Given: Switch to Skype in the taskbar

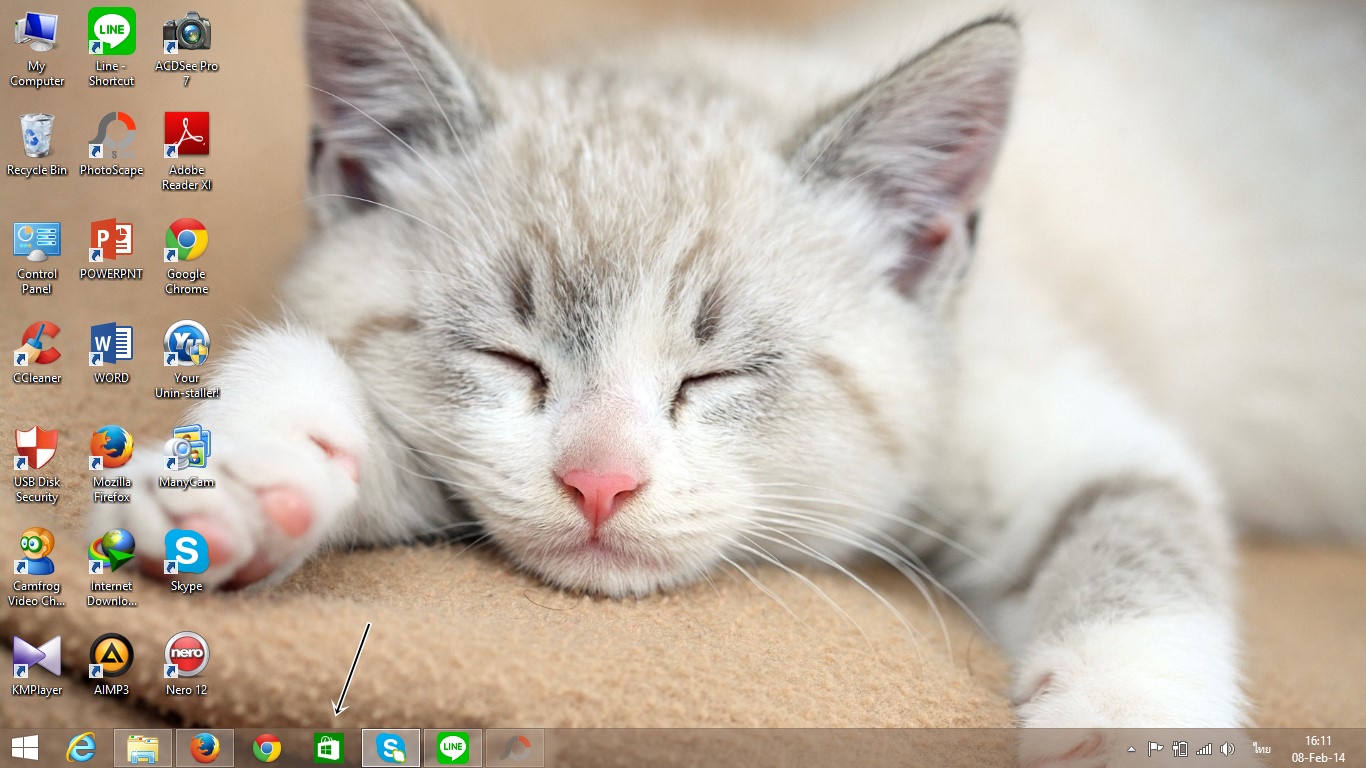Looking at the screenshot, I should (391, 748).
